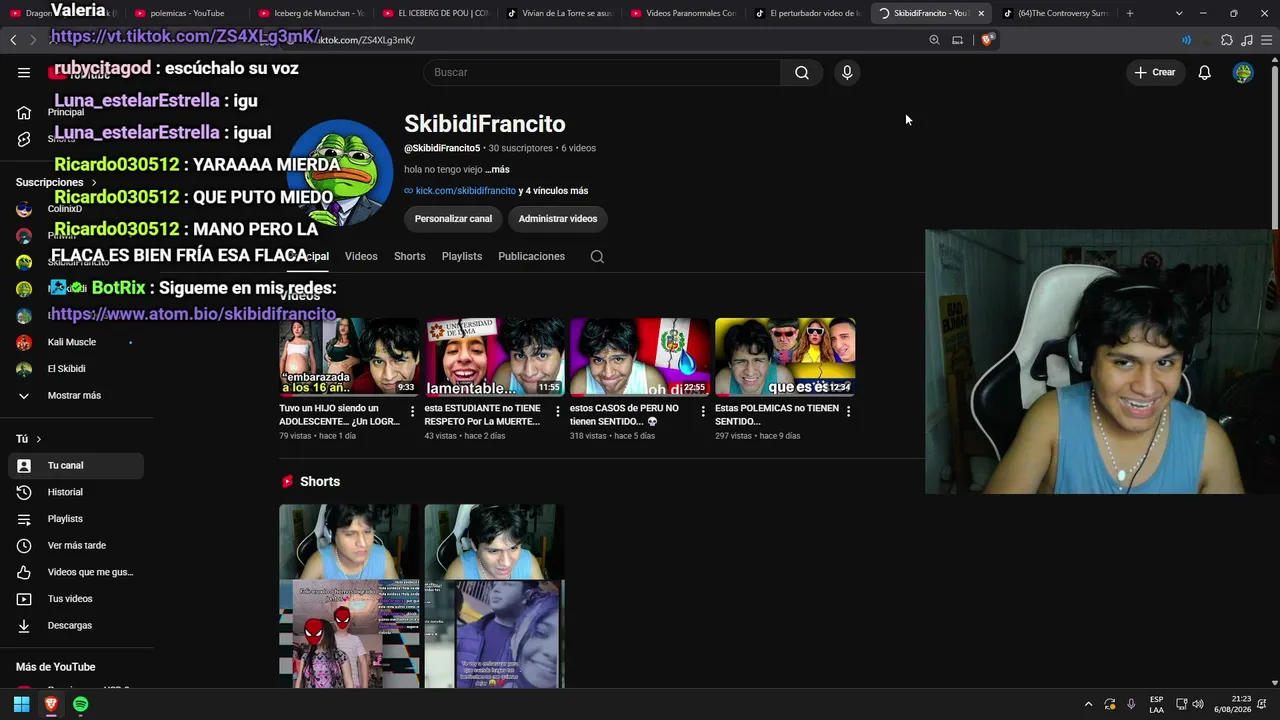Click the Brave Shields lion icon

[988, 40]
